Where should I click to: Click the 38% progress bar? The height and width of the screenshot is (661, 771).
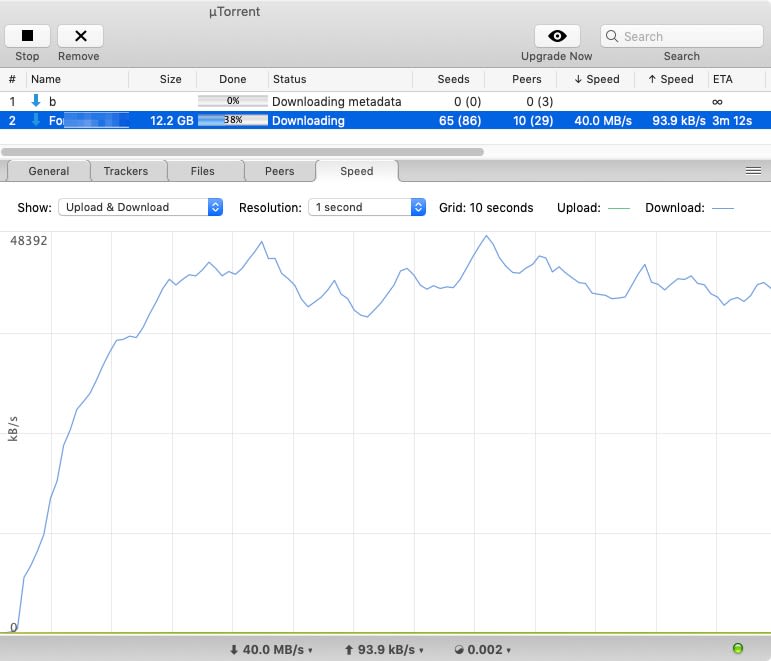click(x=233, y=120)
